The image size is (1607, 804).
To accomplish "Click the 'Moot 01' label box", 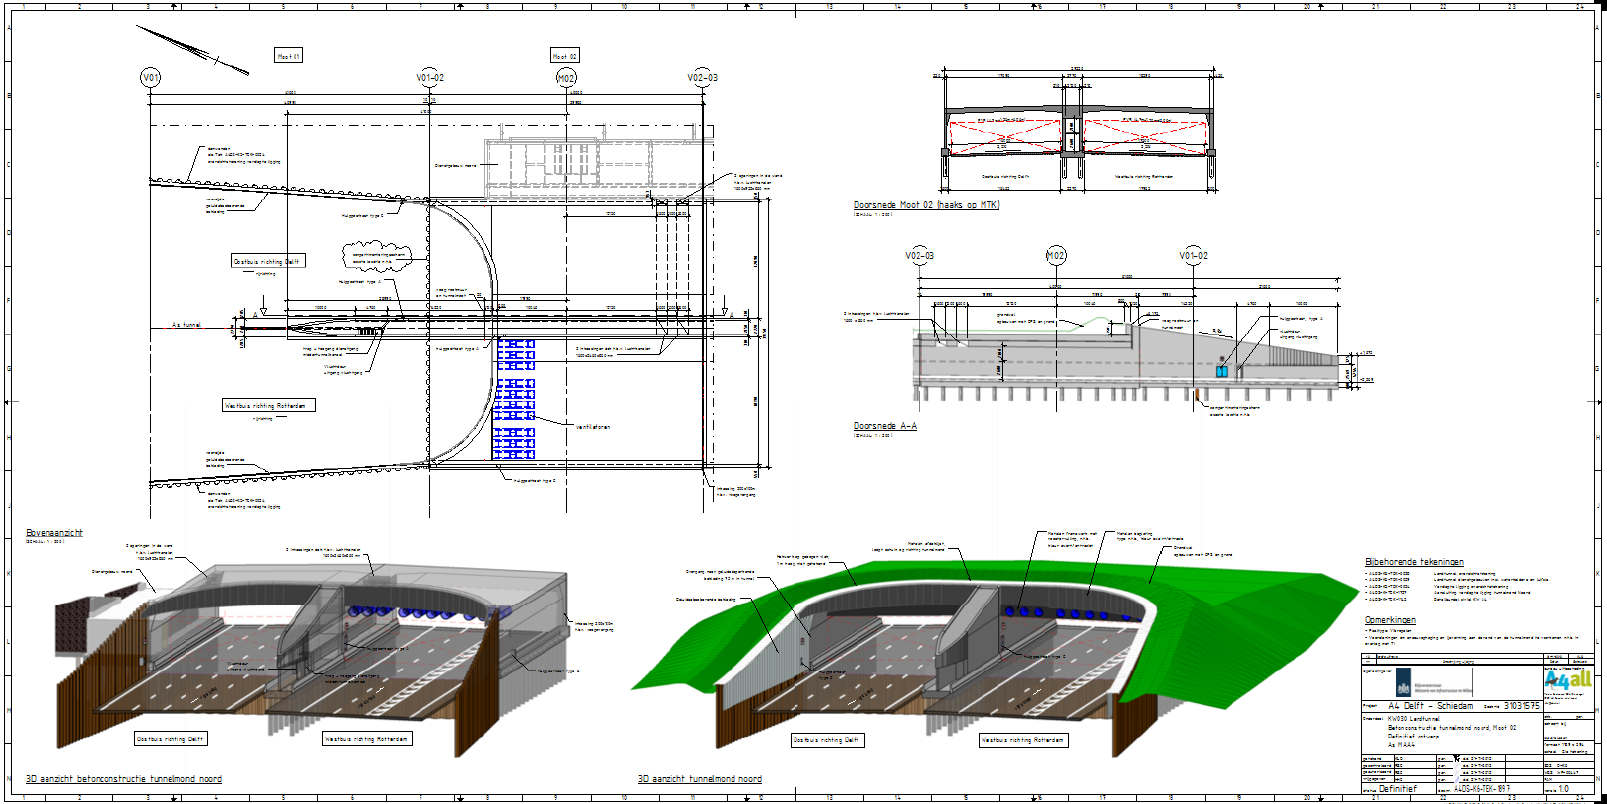I will point(288,56).
